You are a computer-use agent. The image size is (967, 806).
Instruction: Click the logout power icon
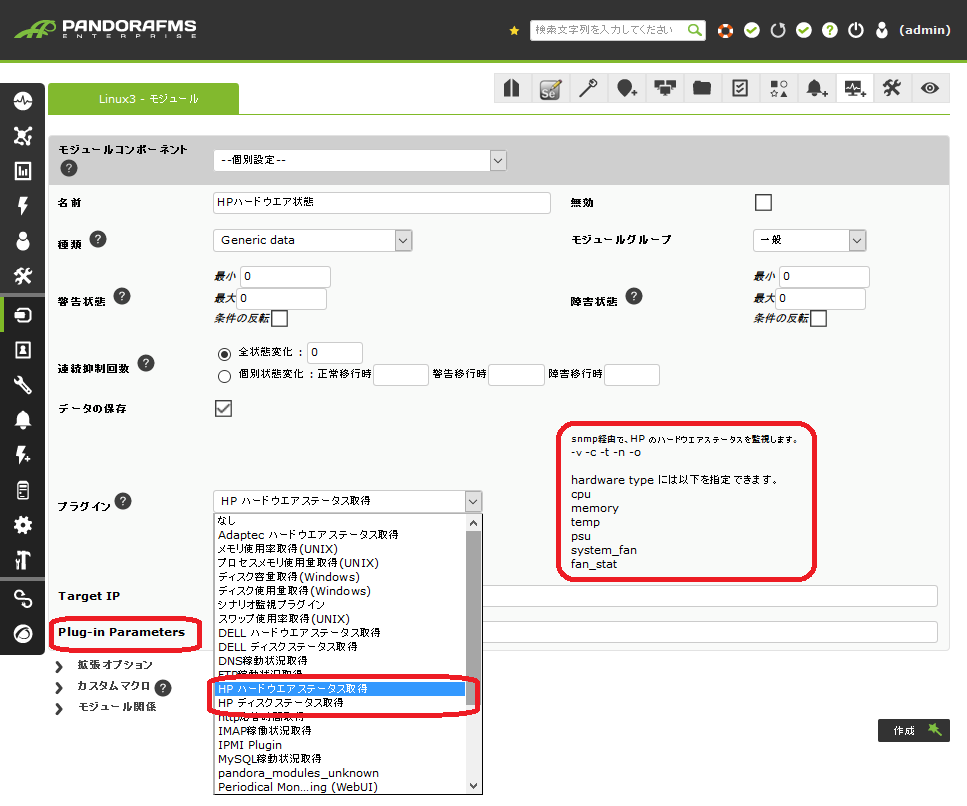856,30
